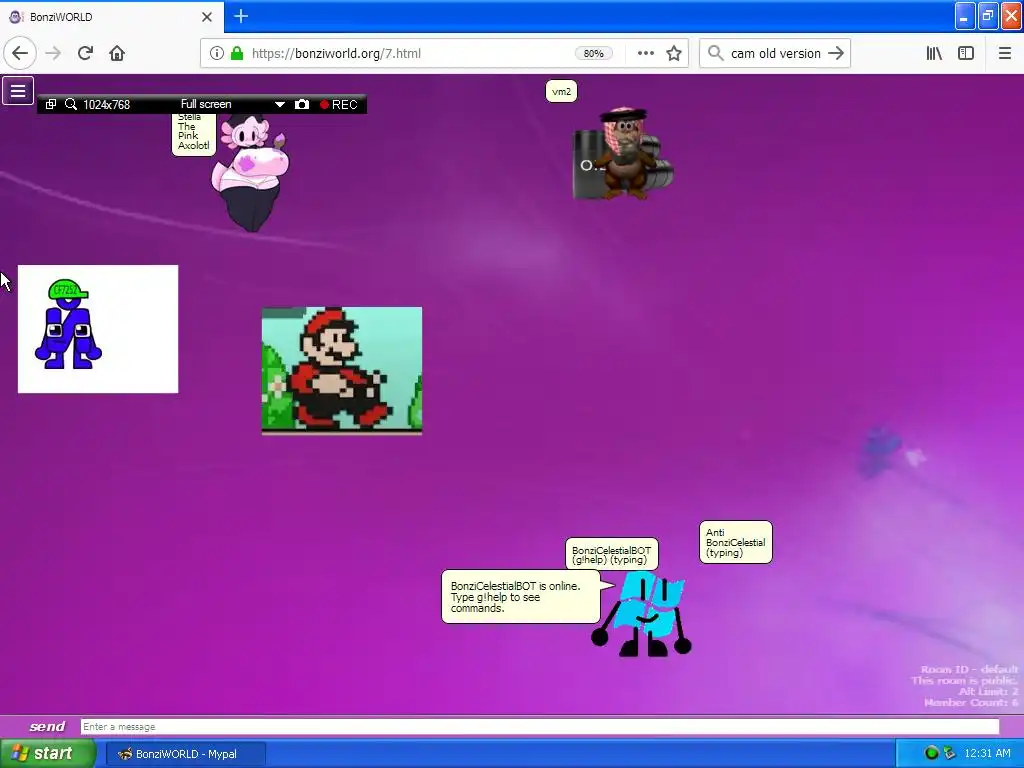The image size is (1024, 768).
Task: Open the Windows start menu
Action: 48,753
